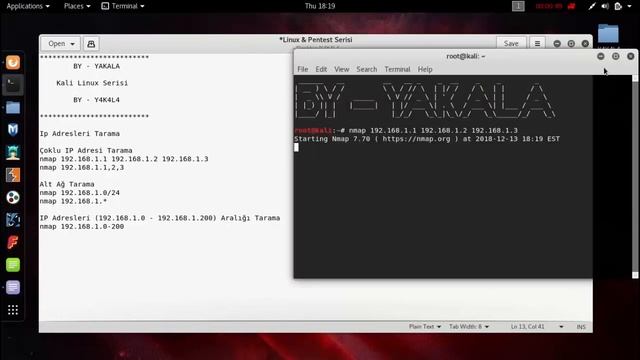Toggle INS insert mode in status bar

[x=581, y=327]
